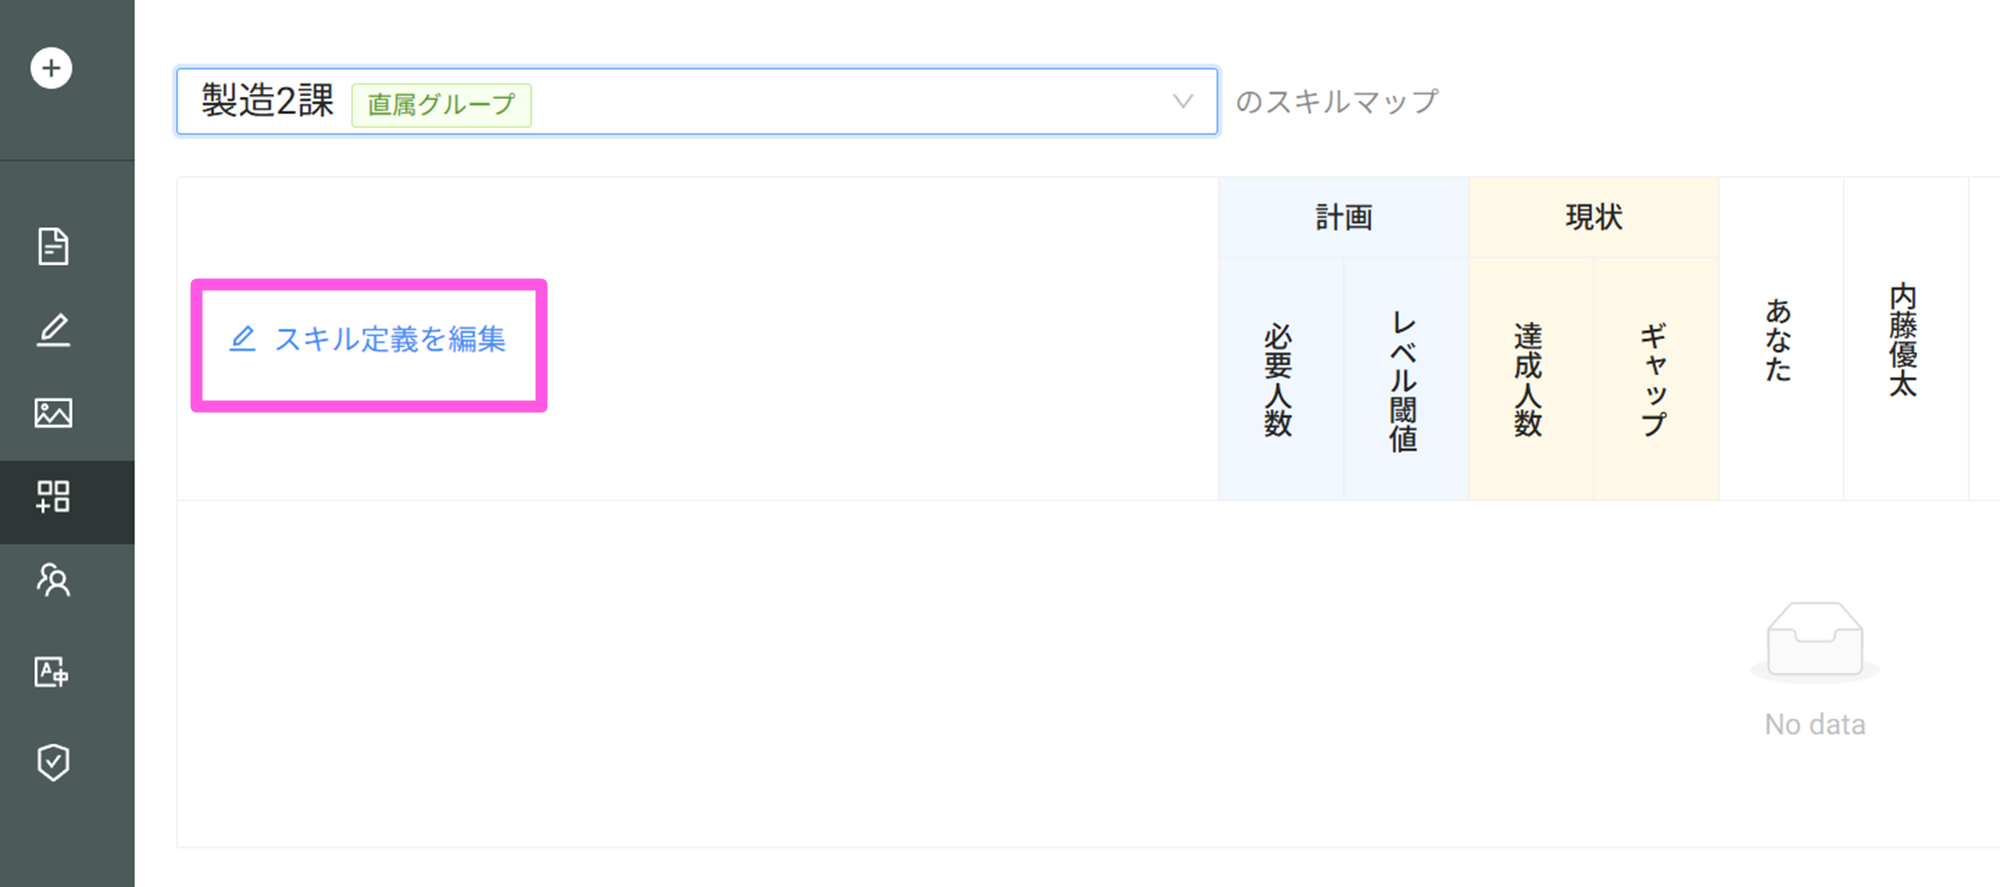Image resolution: width=2000 pixels, height=887 pixels.
Task: Click the plus create button in sidebar
Action: pos(51,68)
